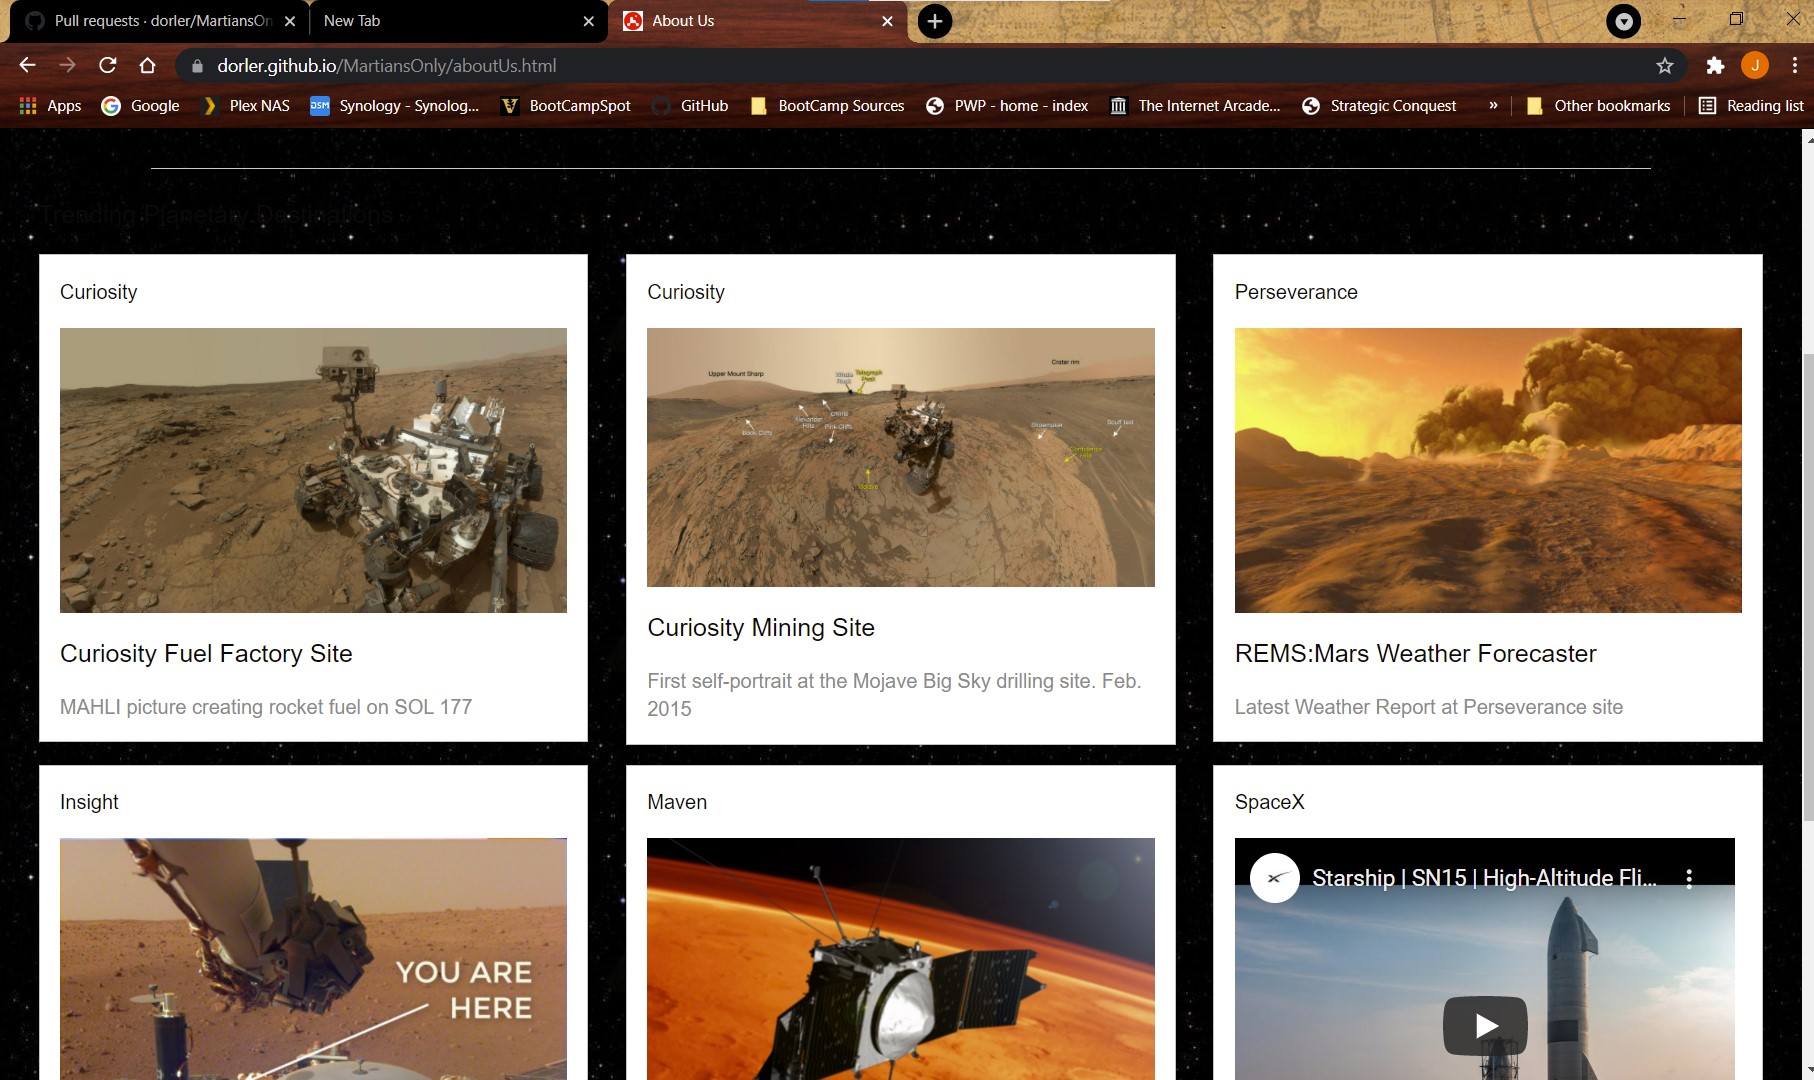Open the GitHub bookmark
The width and height of the screenshot is (1814, 1080).
point(690,106)
